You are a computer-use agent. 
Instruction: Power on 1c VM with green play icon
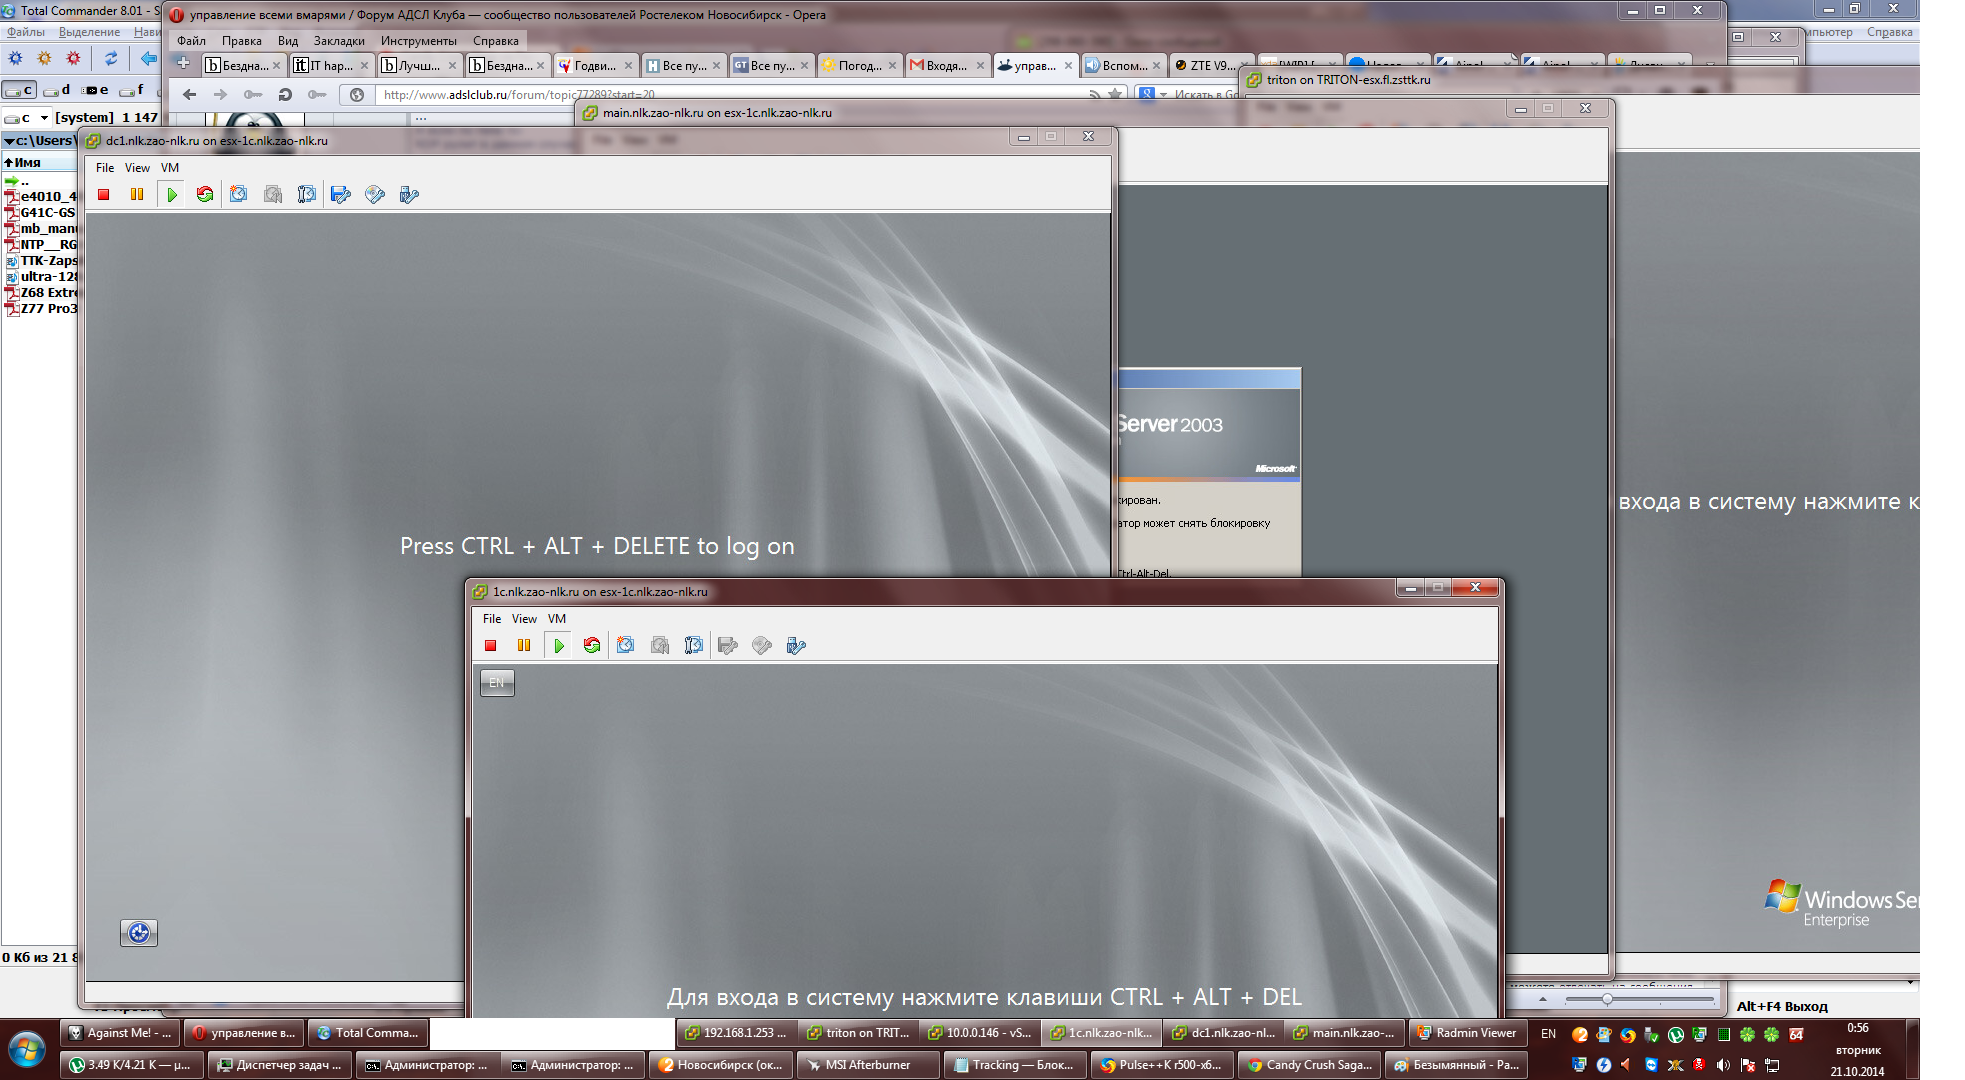[x=559, y=645]
